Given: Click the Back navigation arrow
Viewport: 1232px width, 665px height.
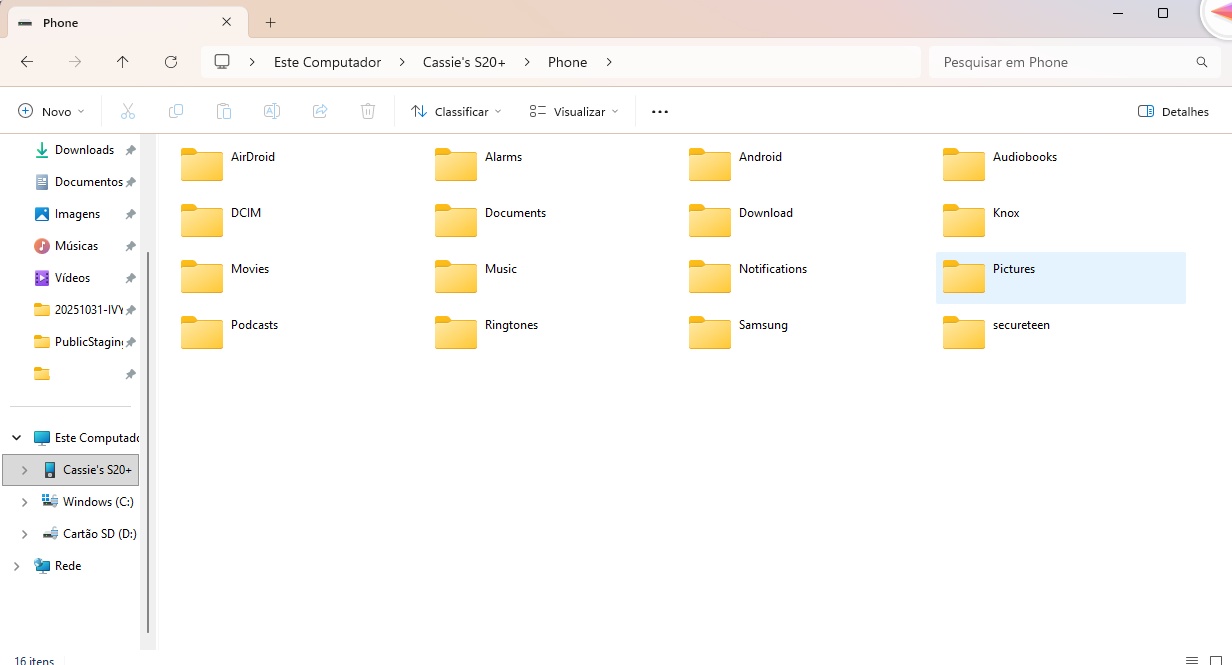Looking at the screenshot, I should coord(27,62).
